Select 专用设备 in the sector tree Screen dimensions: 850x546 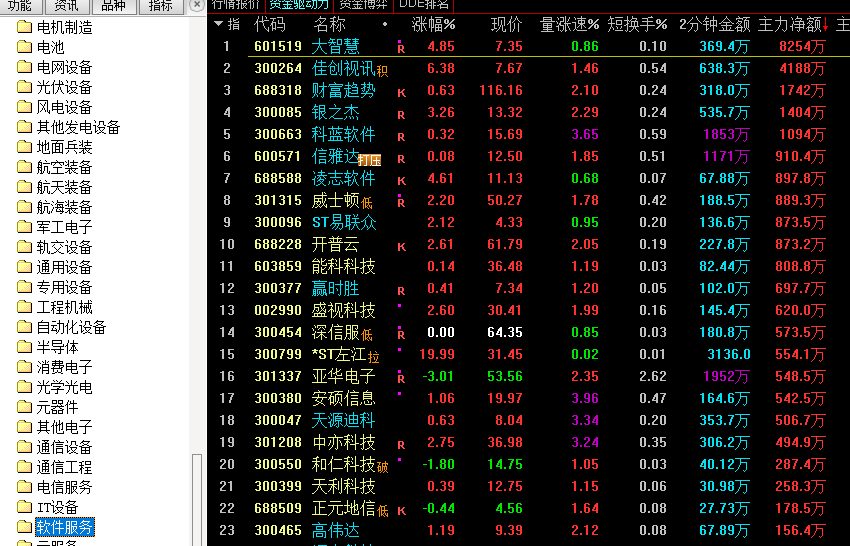point(64,287)
